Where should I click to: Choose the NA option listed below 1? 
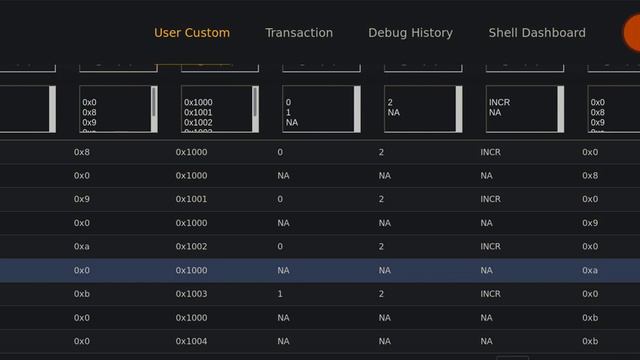point(292,122)
